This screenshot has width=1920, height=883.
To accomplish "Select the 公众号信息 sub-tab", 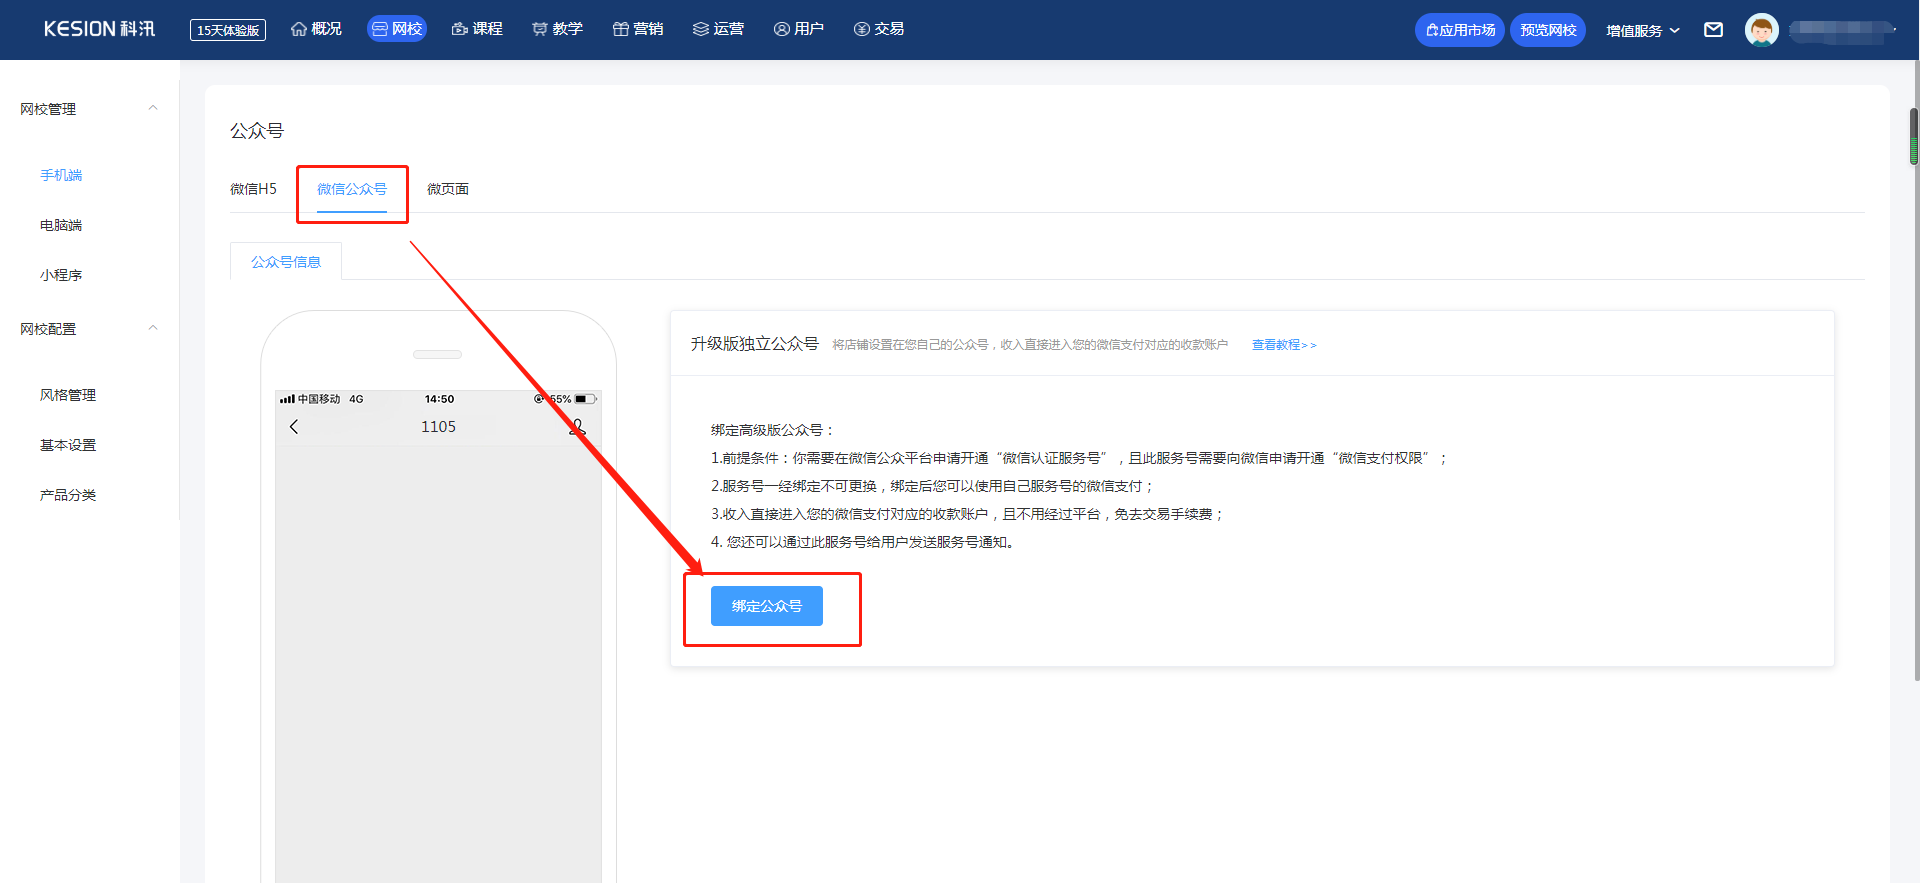I will coord(286,262).
